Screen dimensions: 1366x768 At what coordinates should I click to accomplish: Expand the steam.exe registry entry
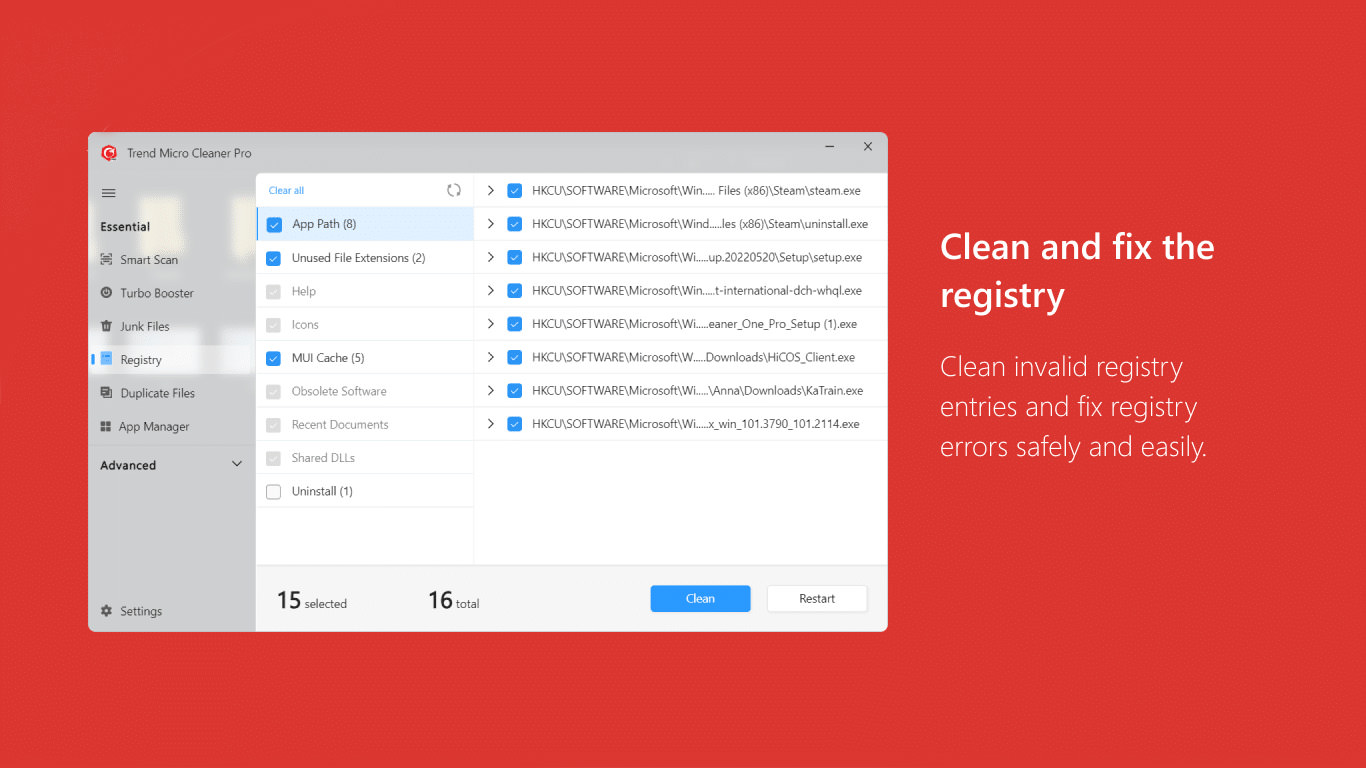(x=491, y=190)
